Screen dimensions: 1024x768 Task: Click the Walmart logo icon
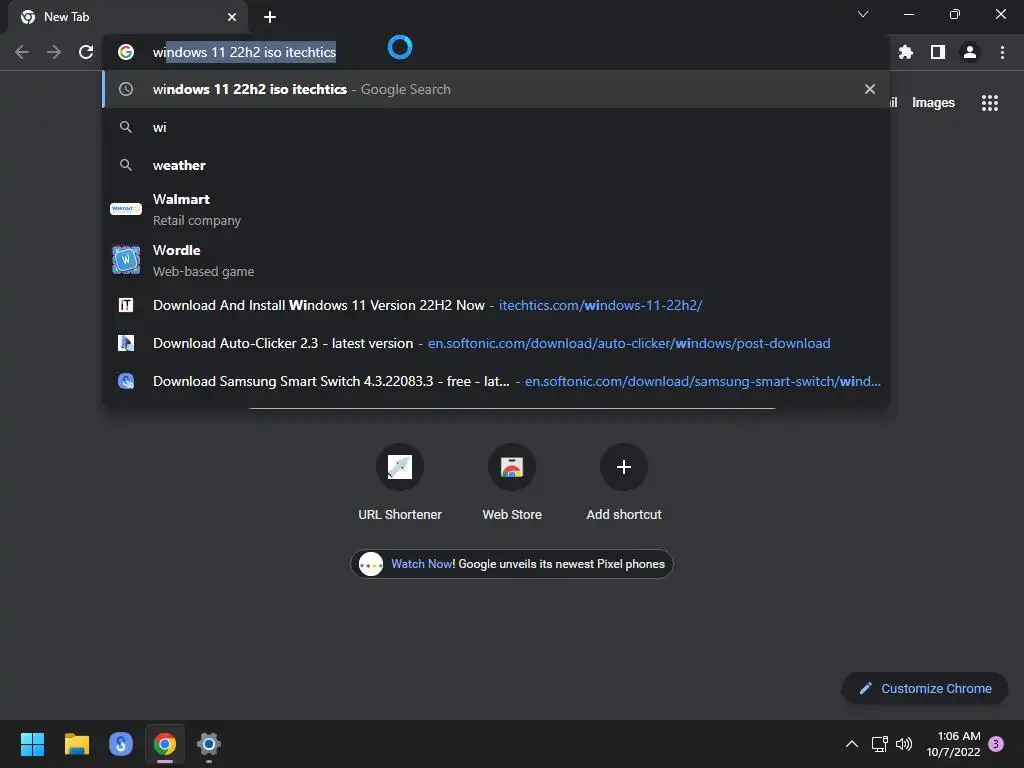126,209
